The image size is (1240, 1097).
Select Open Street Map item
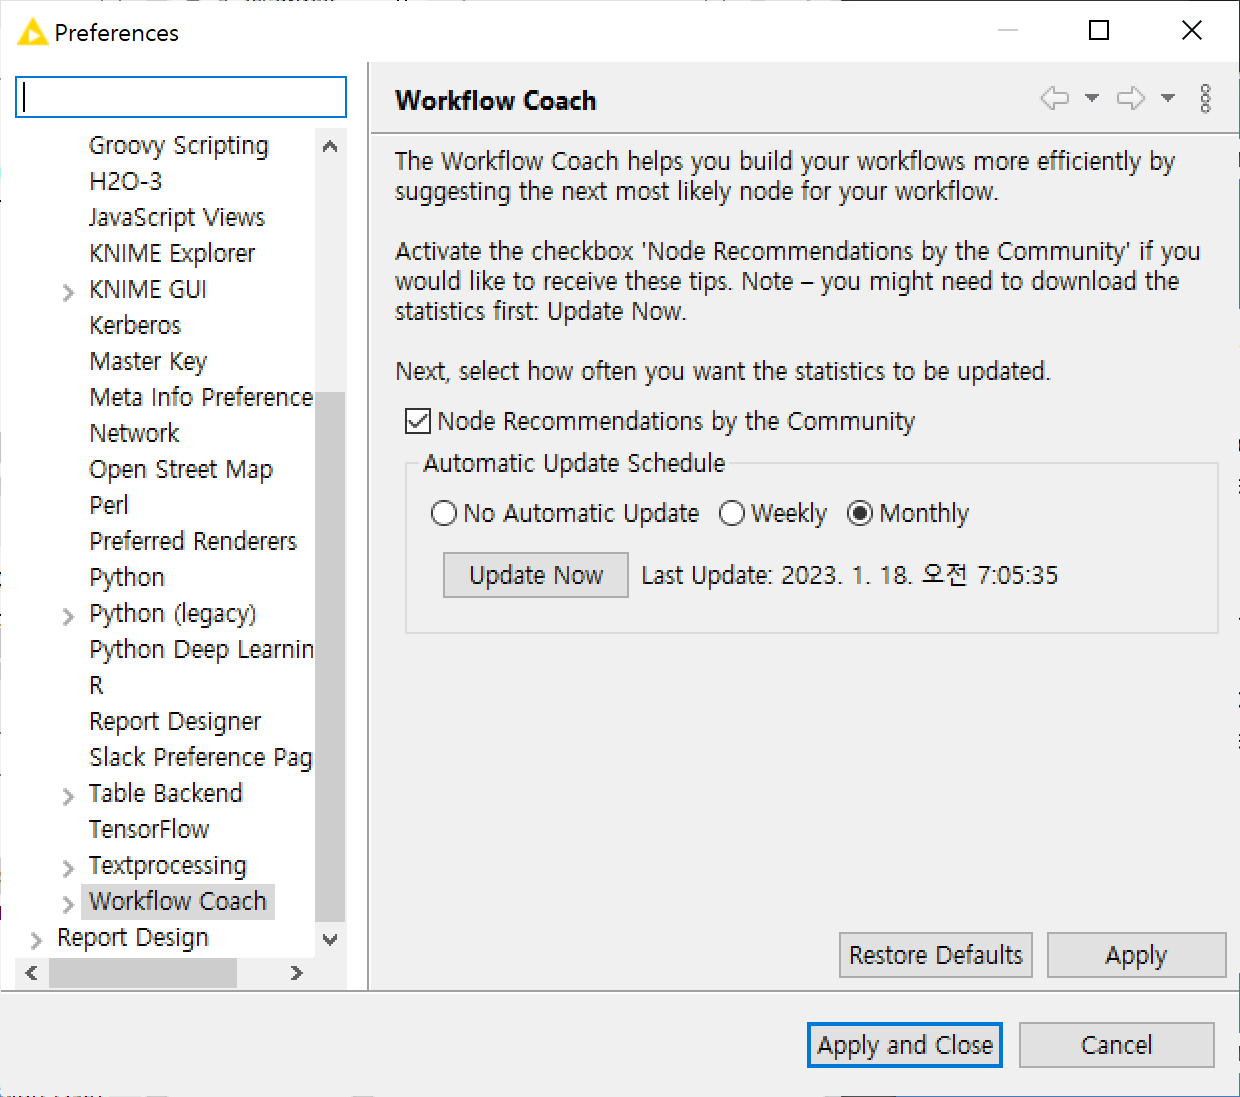click(x=181, y=469)
